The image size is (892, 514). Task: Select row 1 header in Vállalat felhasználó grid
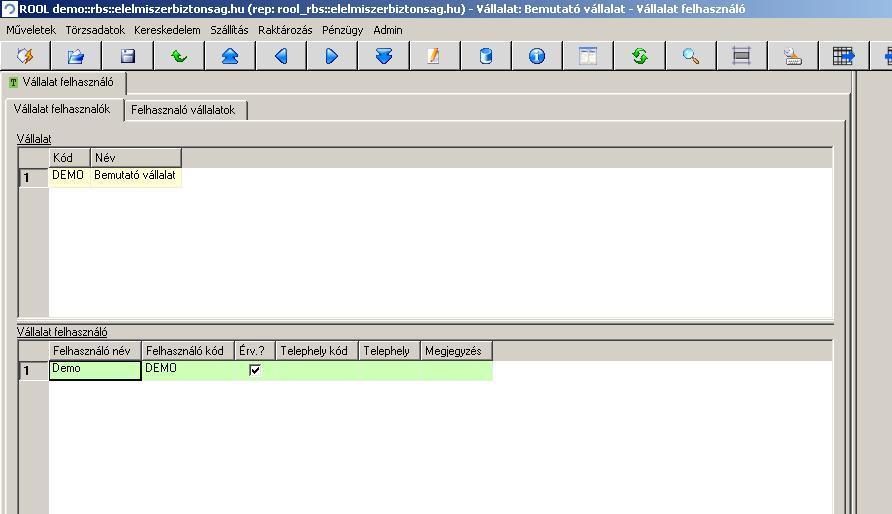34,371
